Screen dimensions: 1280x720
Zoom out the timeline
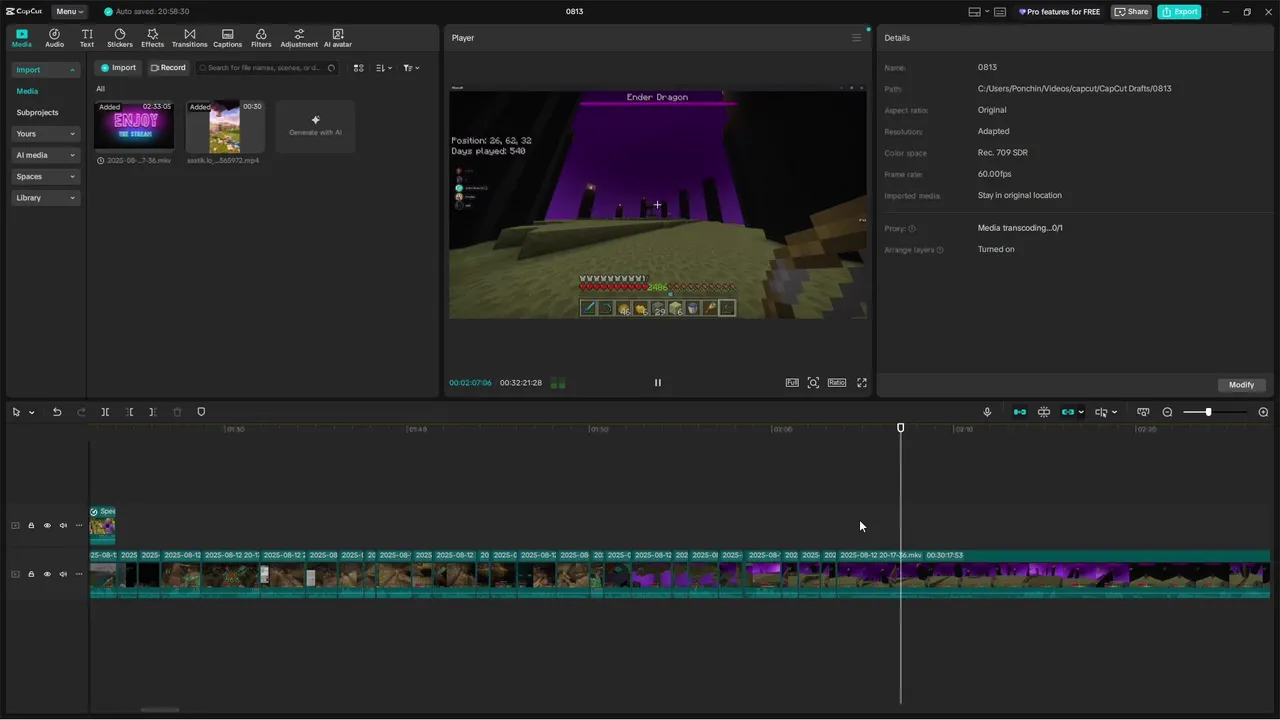1167,412
